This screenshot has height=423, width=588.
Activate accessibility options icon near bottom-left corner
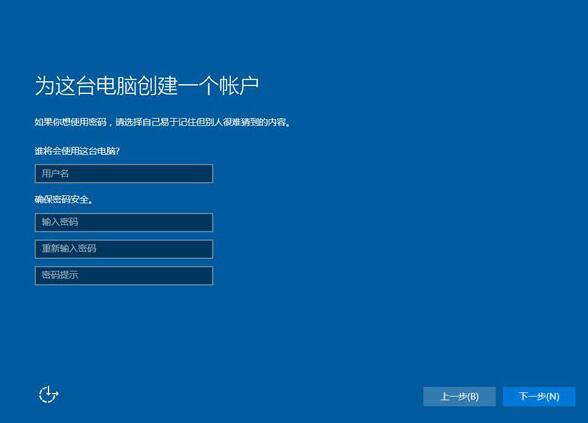click(49, 394)
